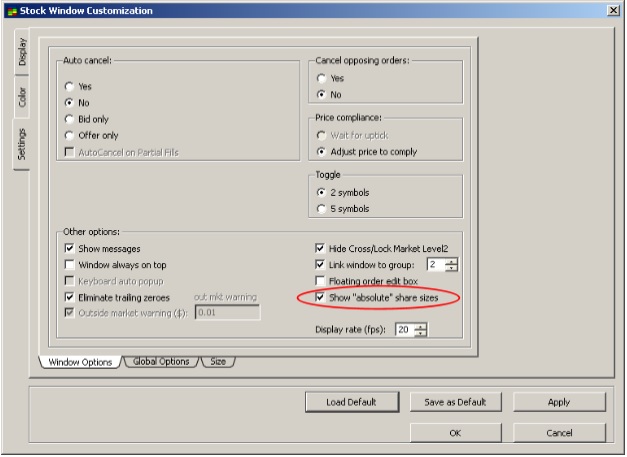Disable 'Eliminate trailing zeroes' checkbox
This screenshot has width=627, height=457.
(x=70, y=297)
